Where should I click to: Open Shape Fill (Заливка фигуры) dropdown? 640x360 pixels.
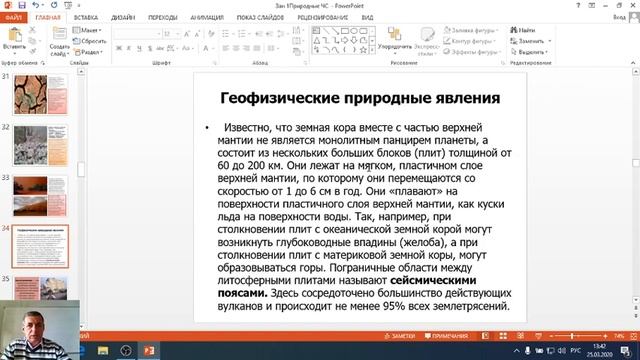(471, 30)
